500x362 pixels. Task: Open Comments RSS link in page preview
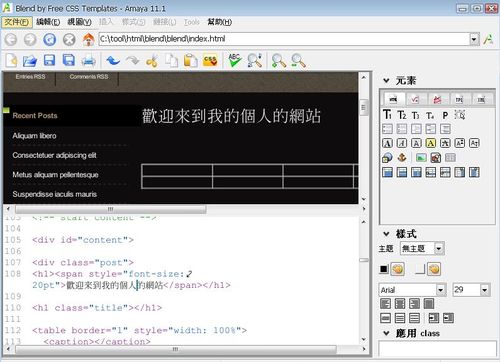point(89,77)
